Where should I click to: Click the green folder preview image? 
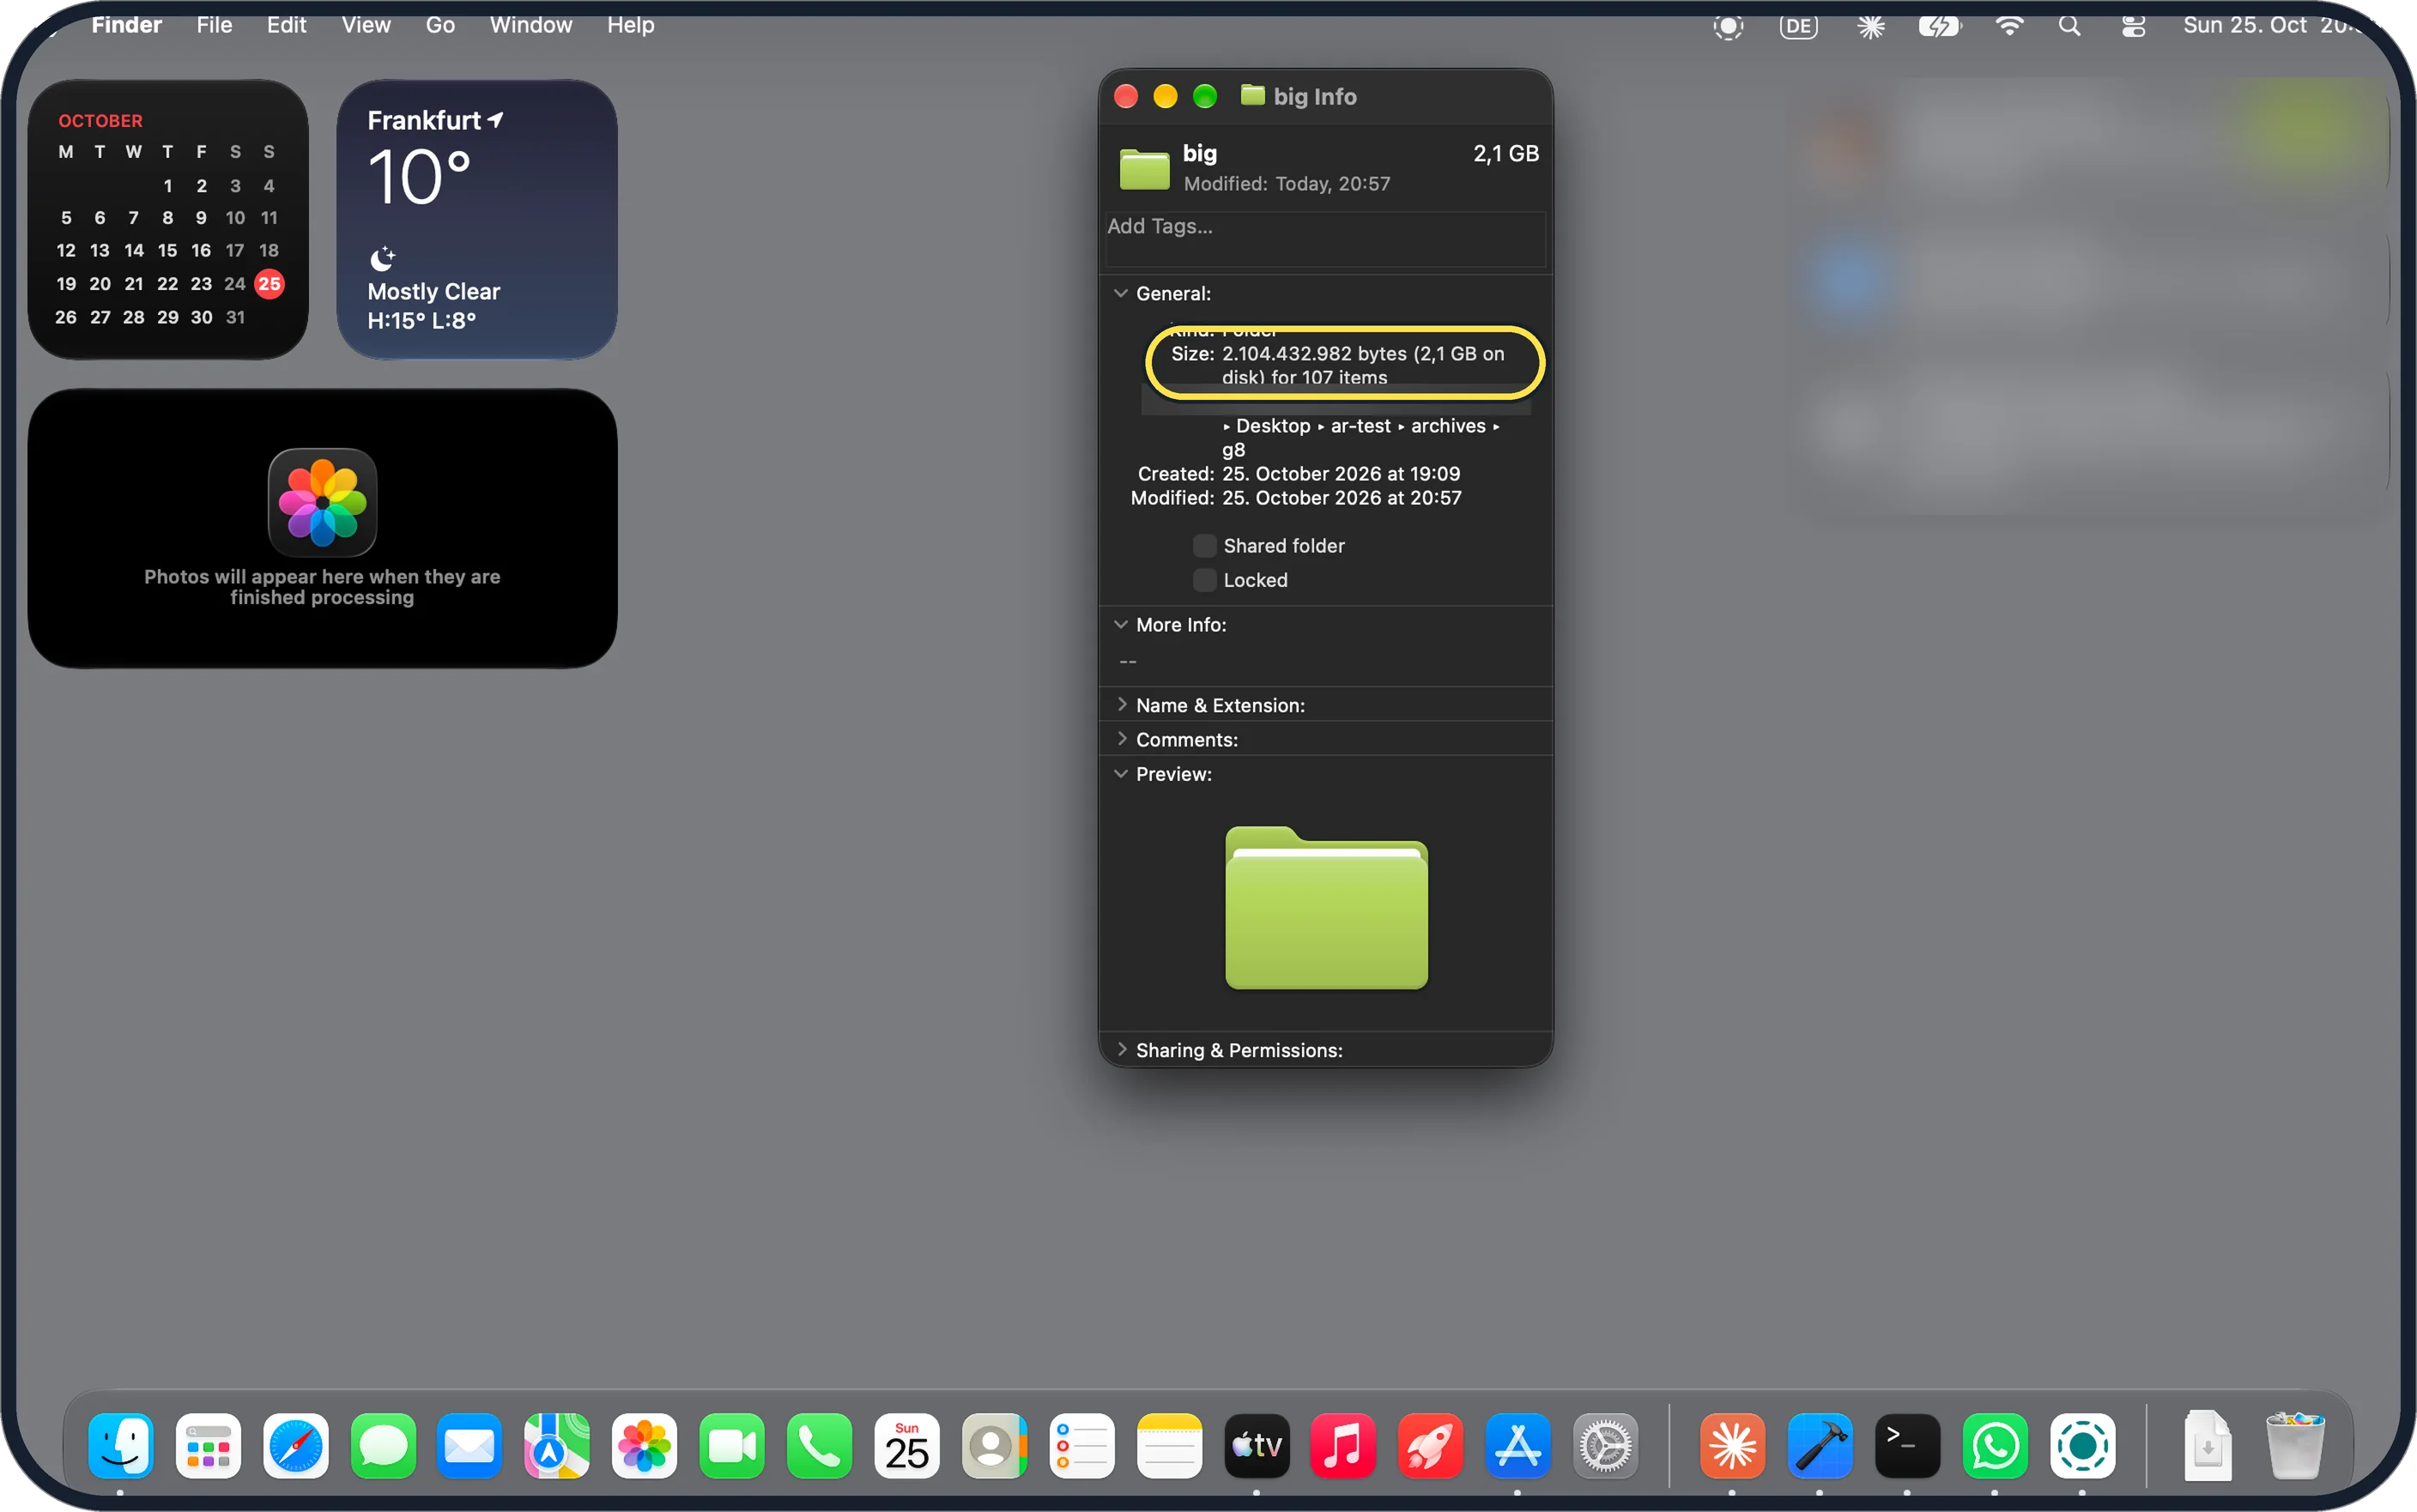pyautogui.click(x=1327, y=907)
